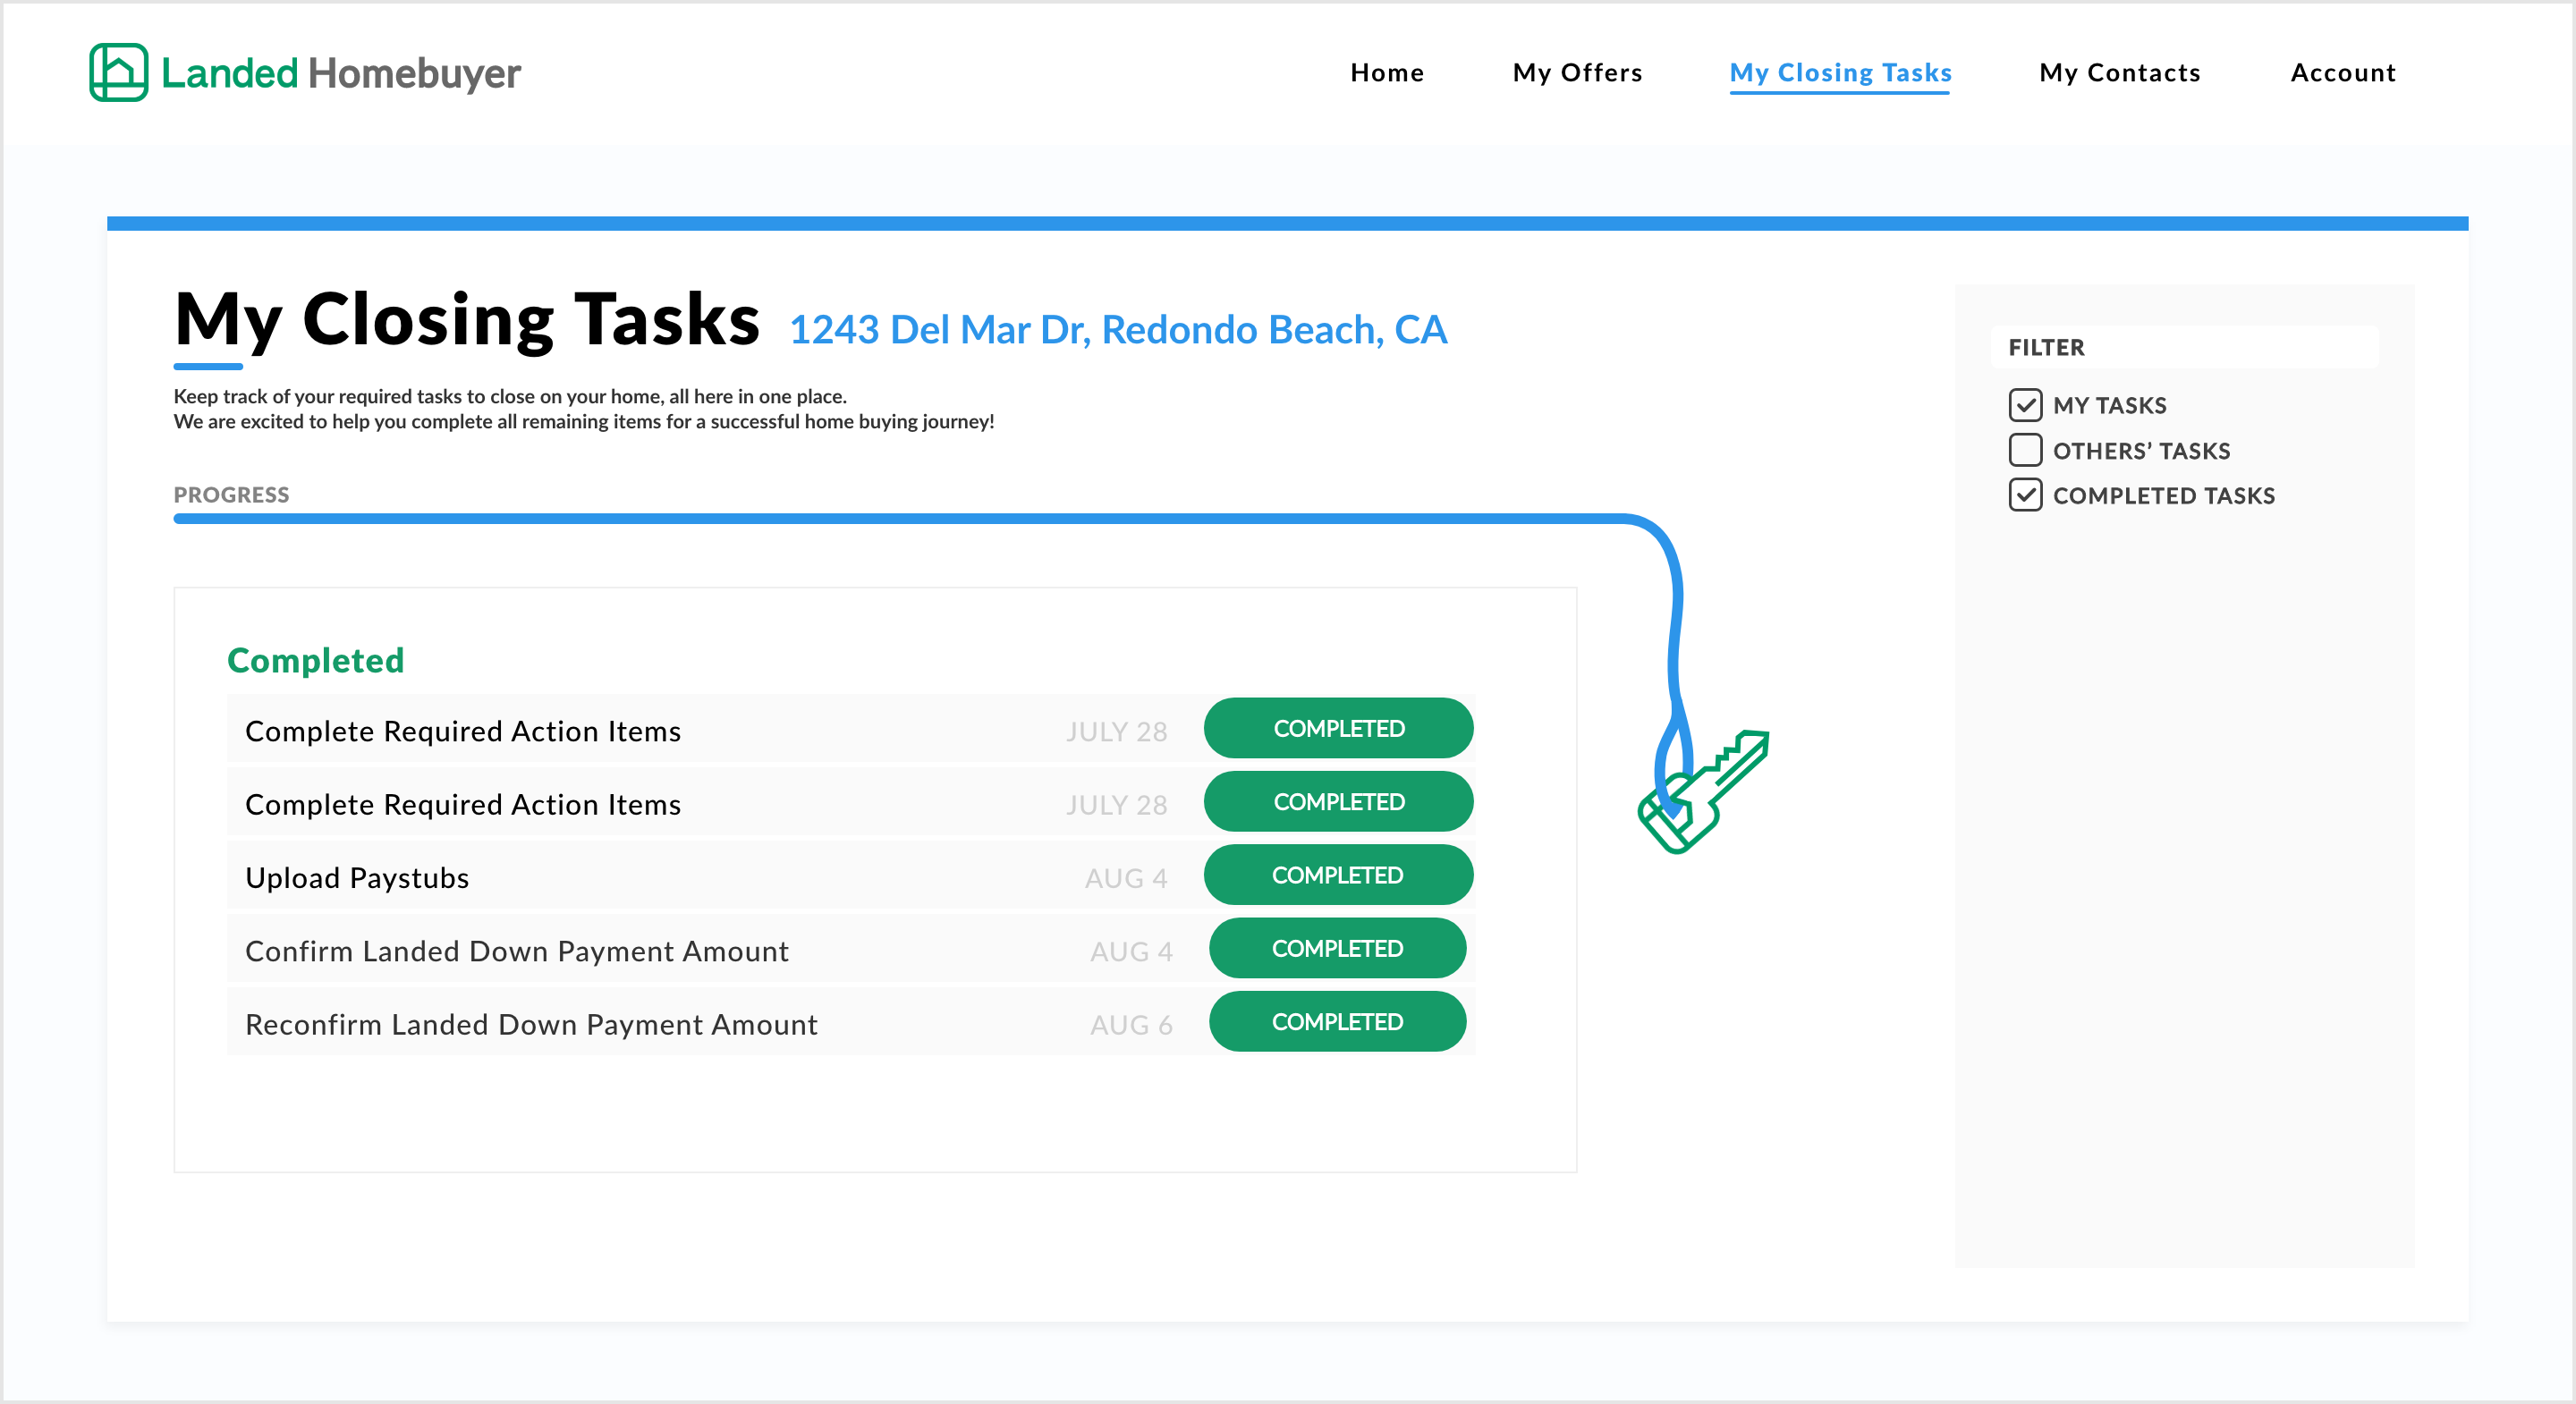Select Confirm Landed Down Payment Amount row
2576x1404 pixels.
coord(851,949)
